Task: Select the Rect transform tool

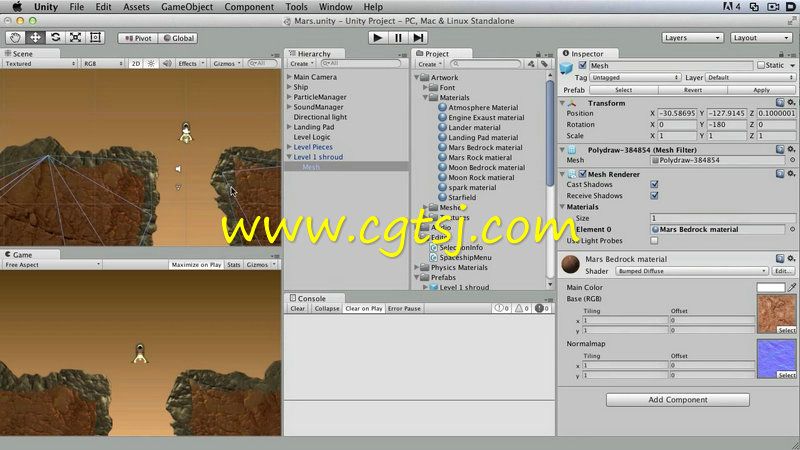Action: (95, 37)
